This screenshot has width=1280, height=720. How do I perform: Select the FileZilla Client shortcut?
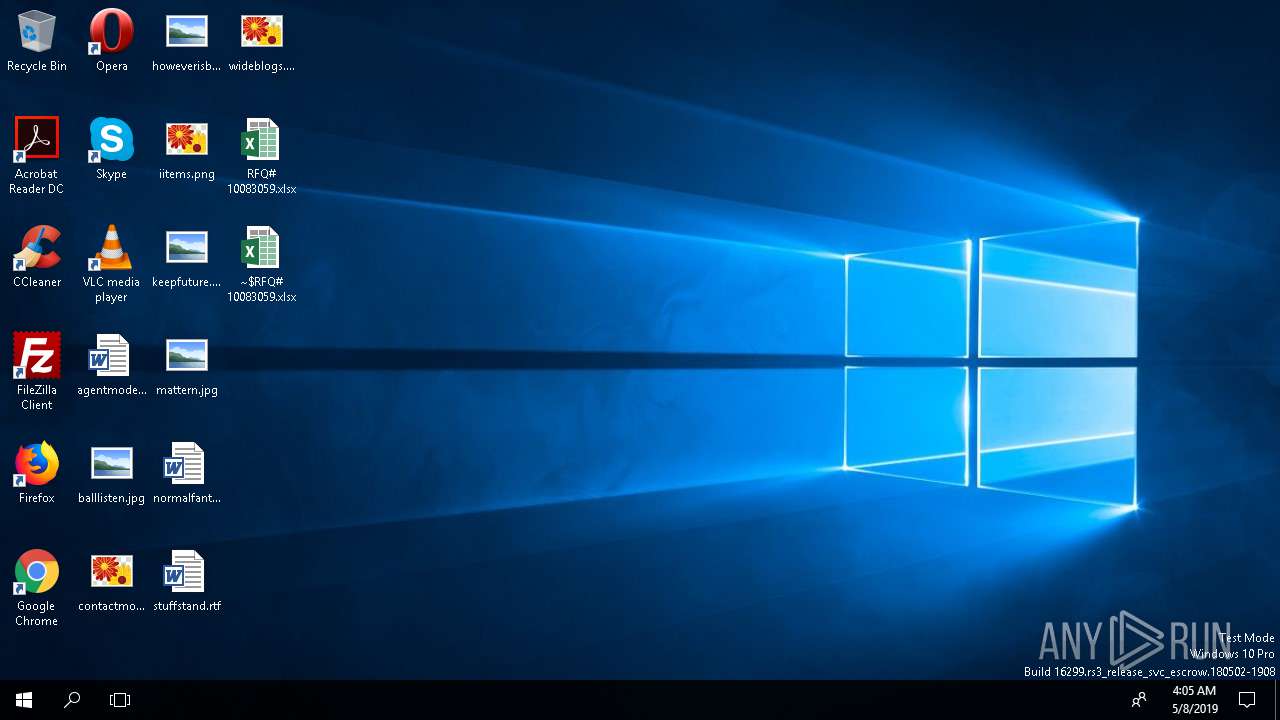[37, 372]
